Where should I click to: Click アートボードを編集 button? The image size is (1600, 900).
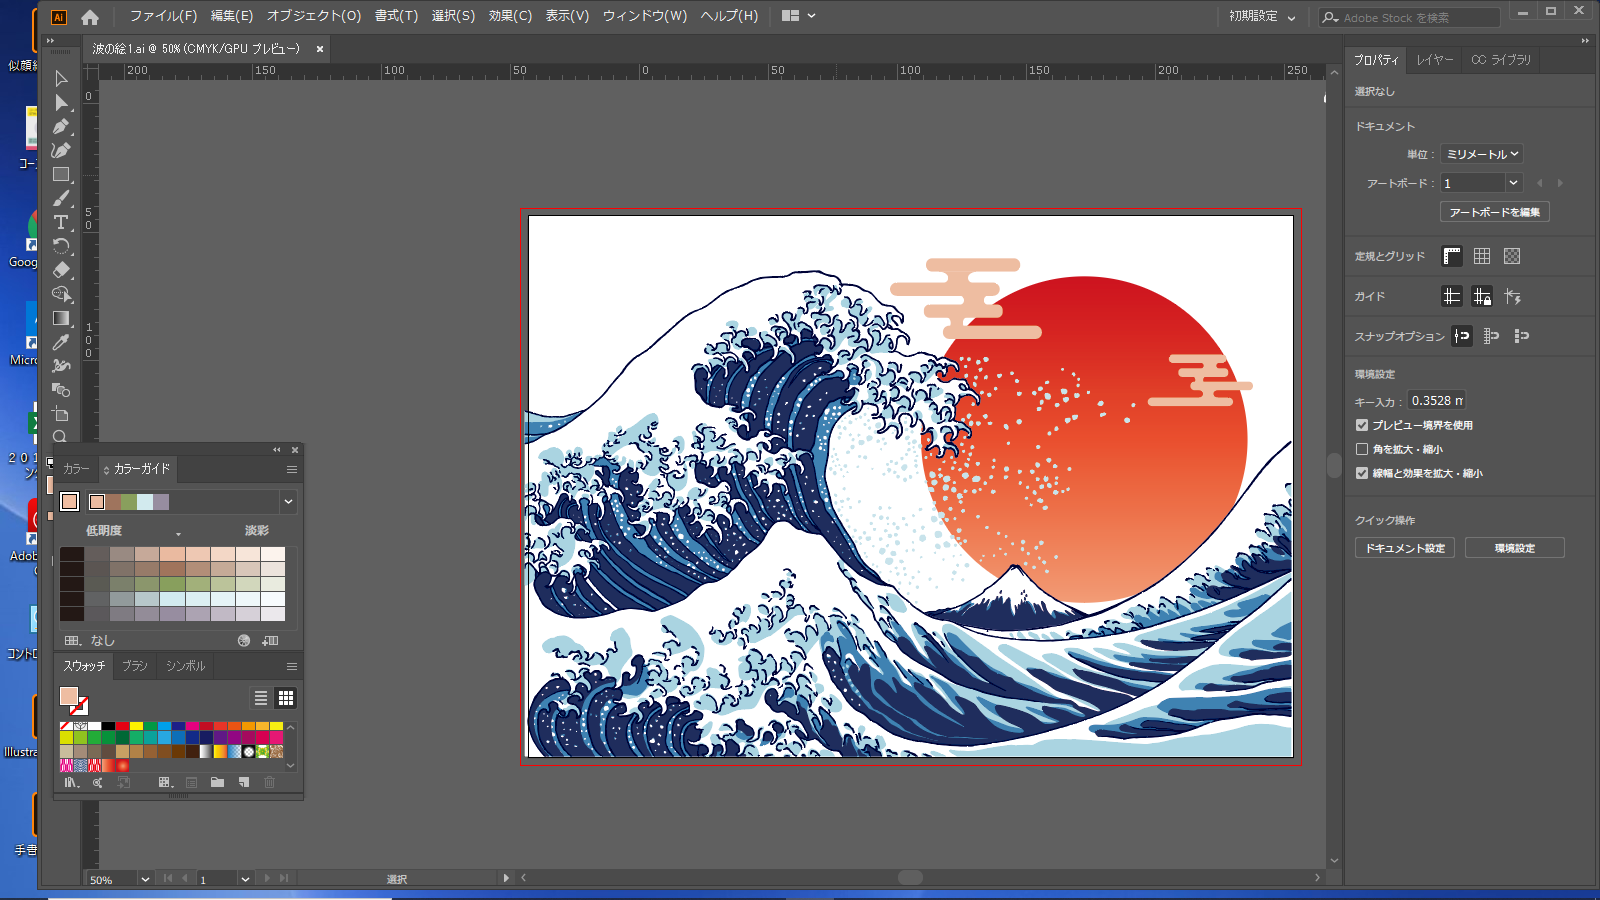(x=1495, y=212)
